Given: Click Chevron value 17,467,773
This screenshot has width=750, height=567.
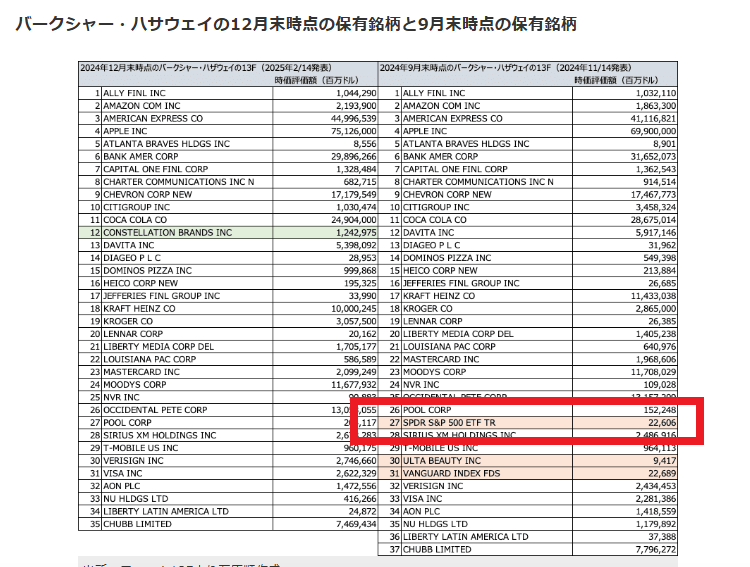Looking at the screenshot, I should tap(653, 195).
